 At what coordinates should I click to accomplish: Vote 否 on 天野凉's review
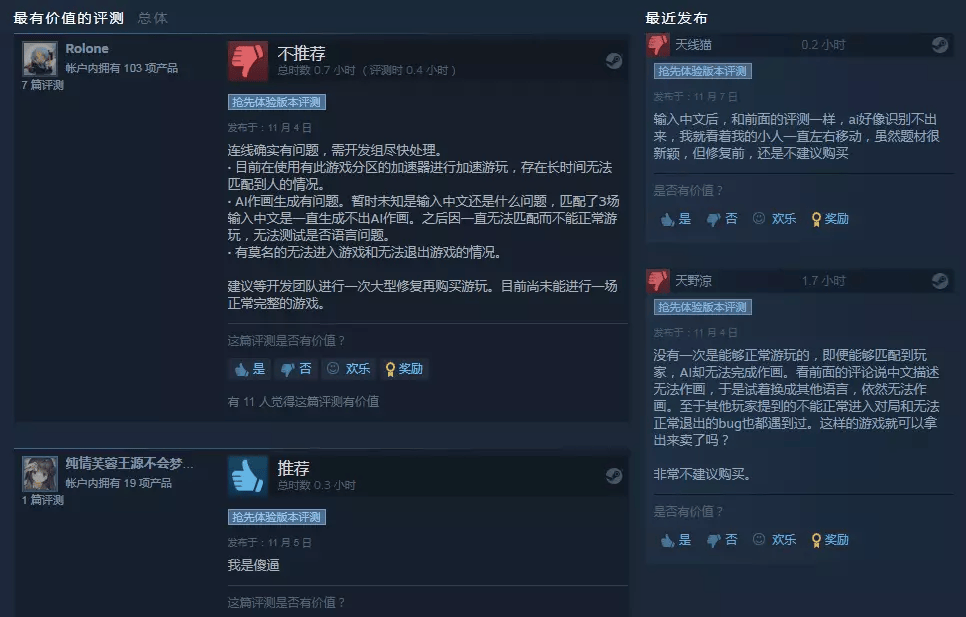pos(722,540)
